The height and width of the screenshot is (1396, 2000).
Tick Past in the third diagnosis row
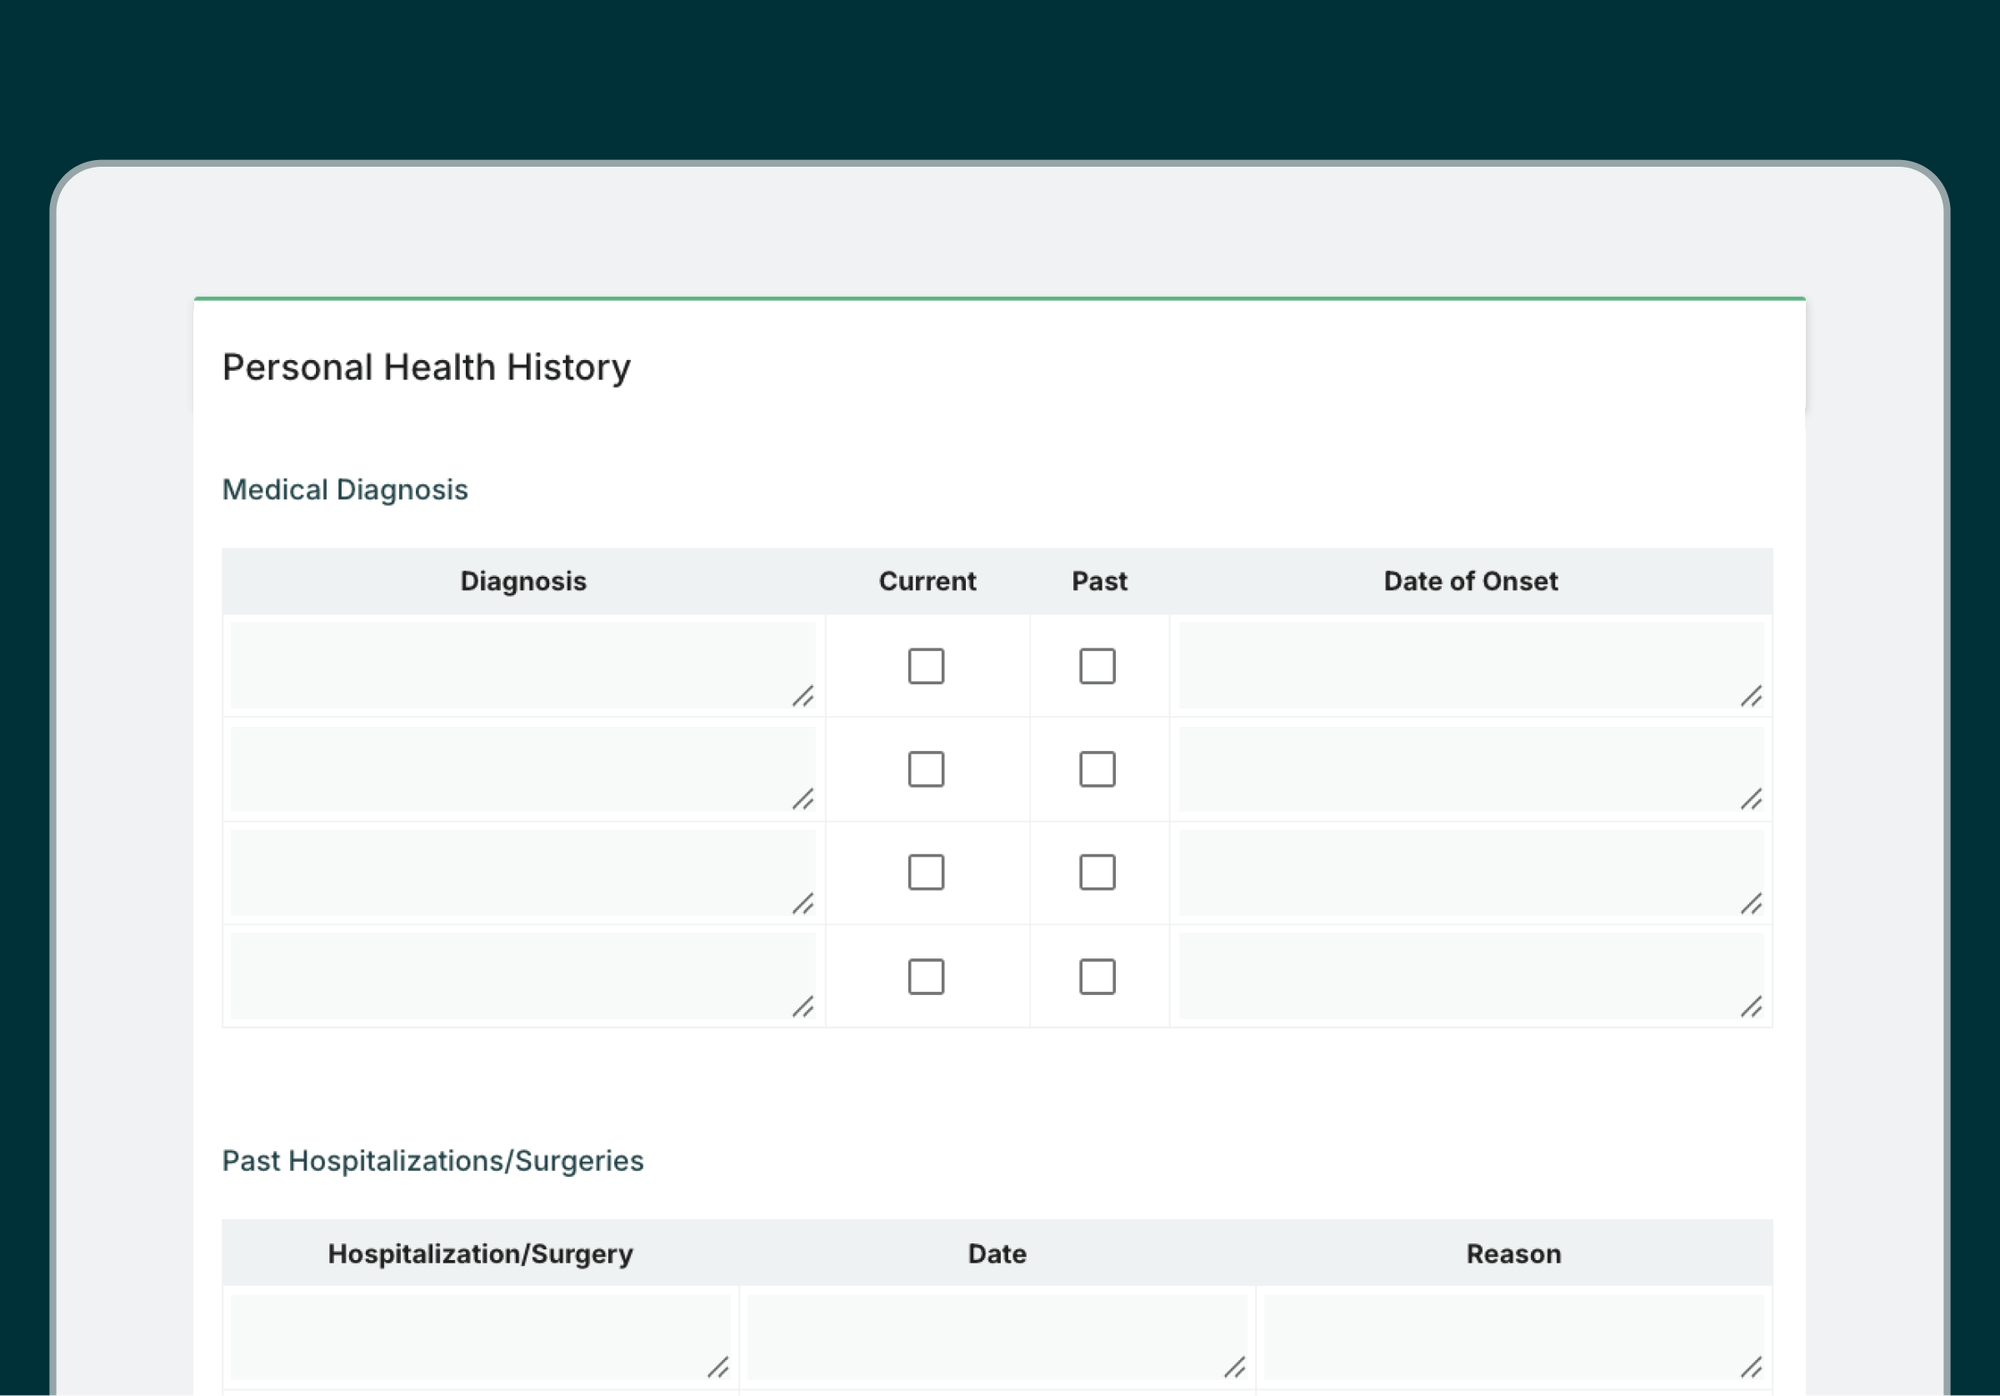(1097, 873)
